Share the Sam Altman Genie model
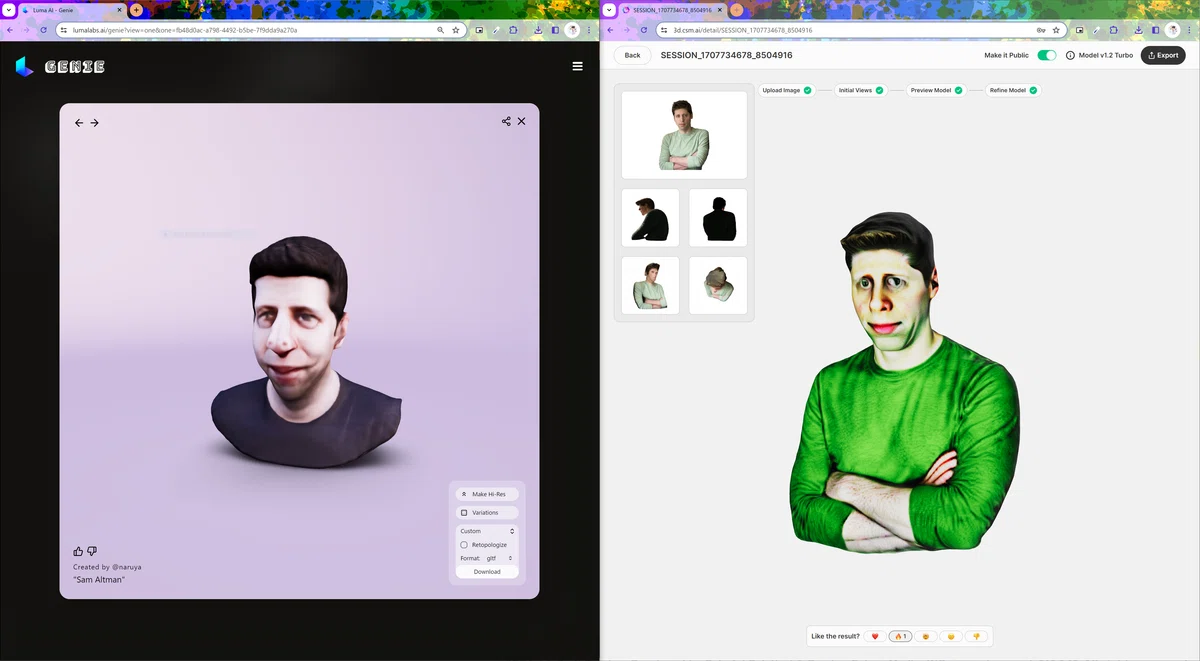Screen dimensions: 1200x661 pyautogui.click(x=506, y=121)
